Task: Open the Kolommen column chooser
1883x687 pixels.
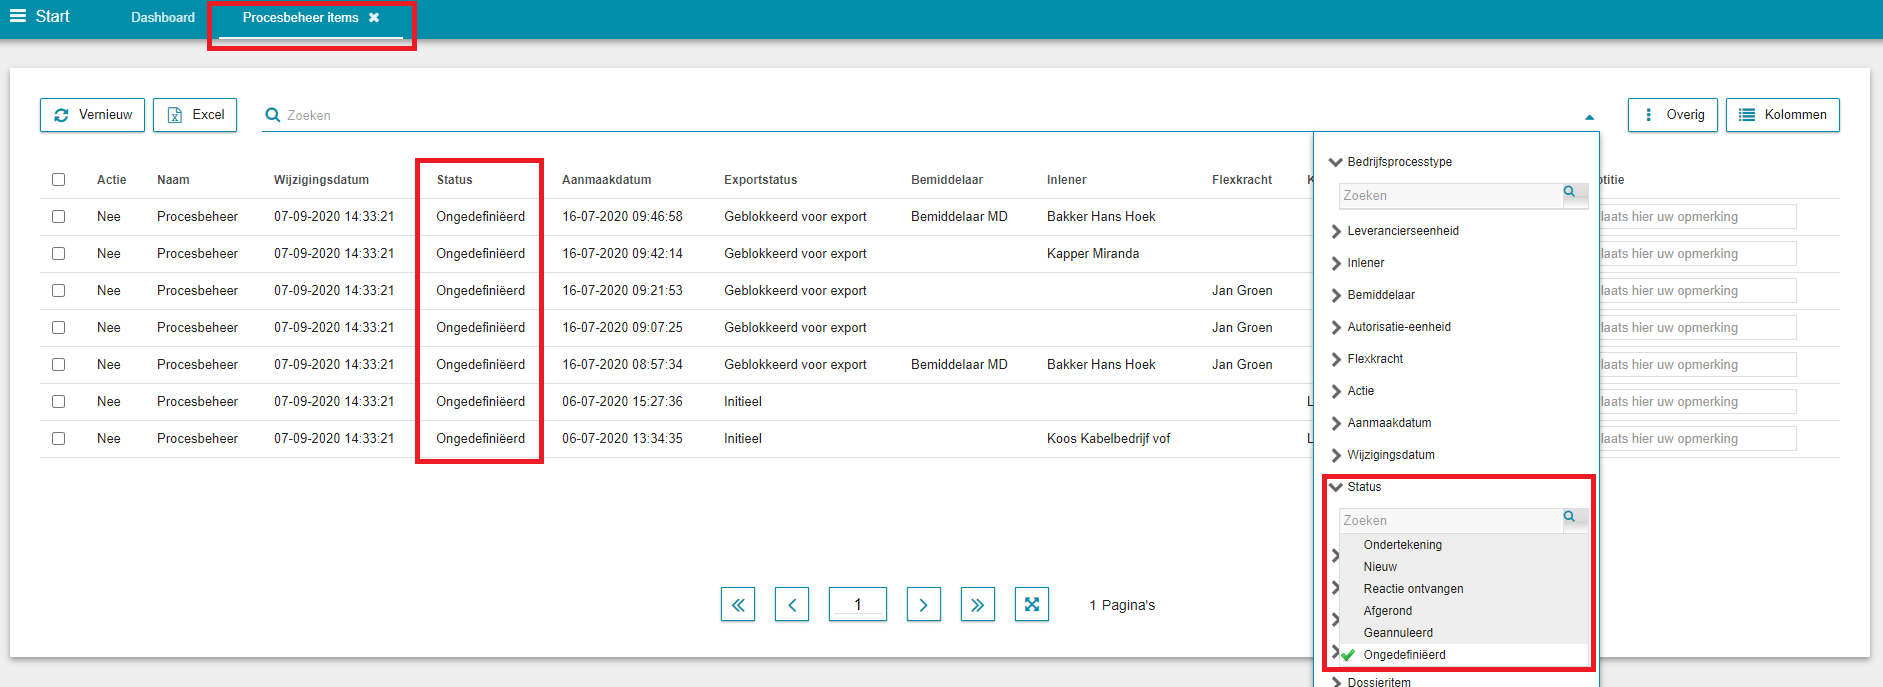Action: click(1782, 115)
